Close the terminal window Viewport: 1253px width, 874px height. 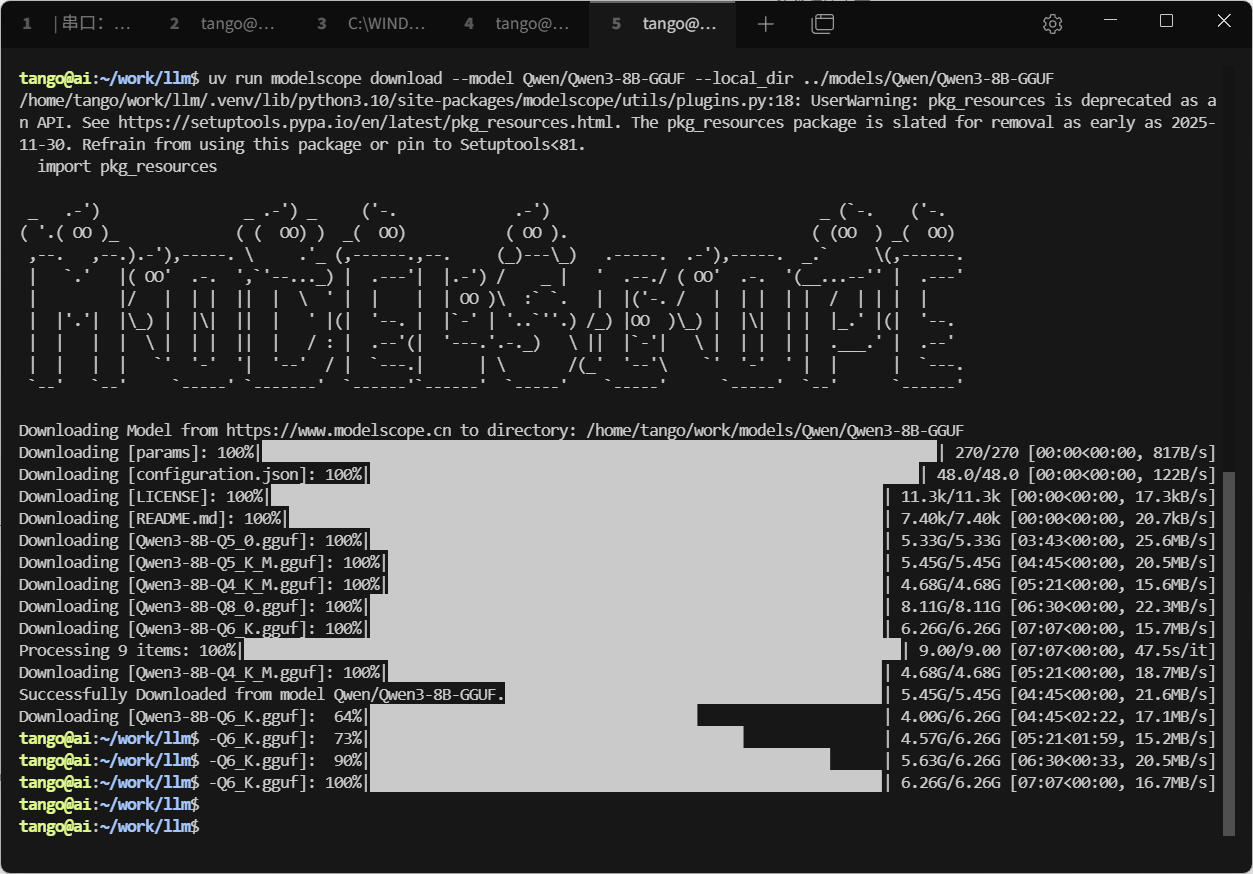pyautogui.click(x=1224, y=21)
